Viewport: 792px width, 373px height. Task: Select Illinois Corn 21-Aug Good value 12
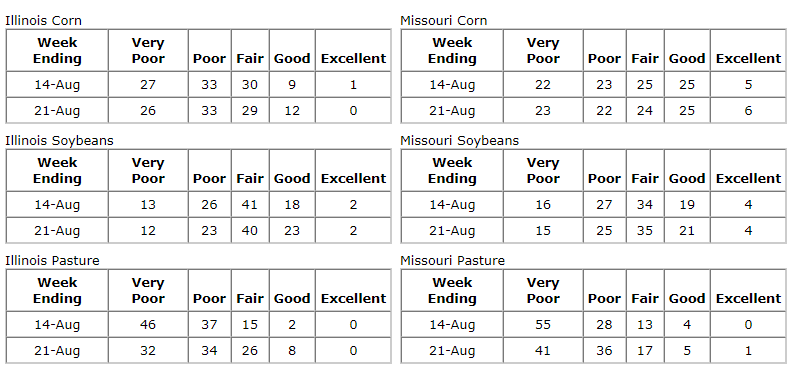point(292,110)
